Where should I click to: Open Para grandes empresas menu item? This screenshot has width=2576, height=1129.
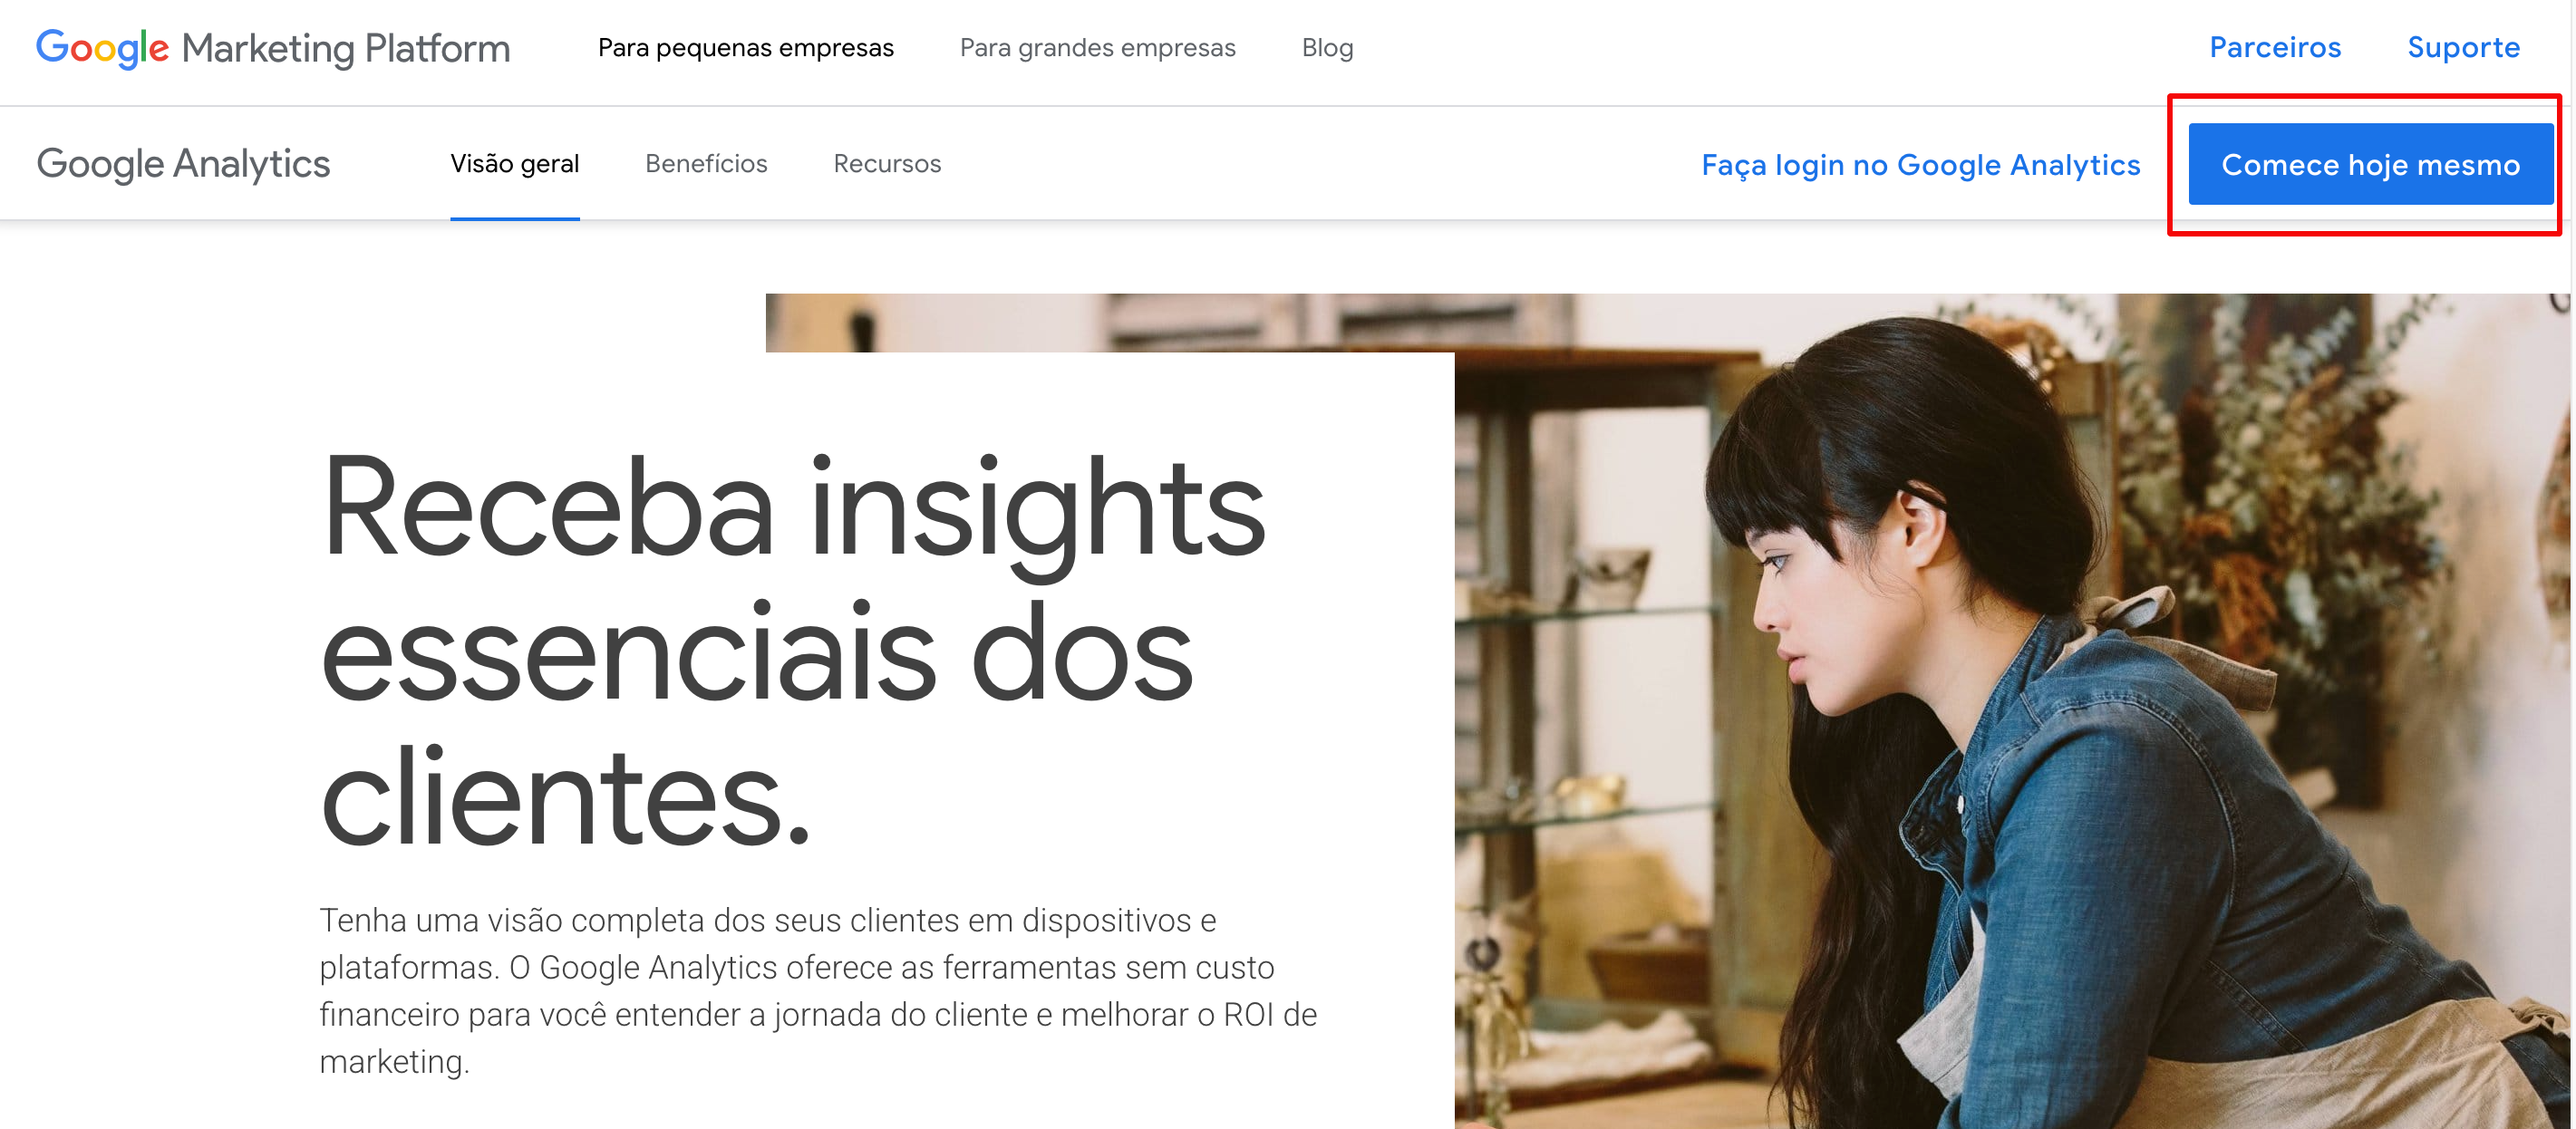pyautogui.click(x=1097, y=48)
